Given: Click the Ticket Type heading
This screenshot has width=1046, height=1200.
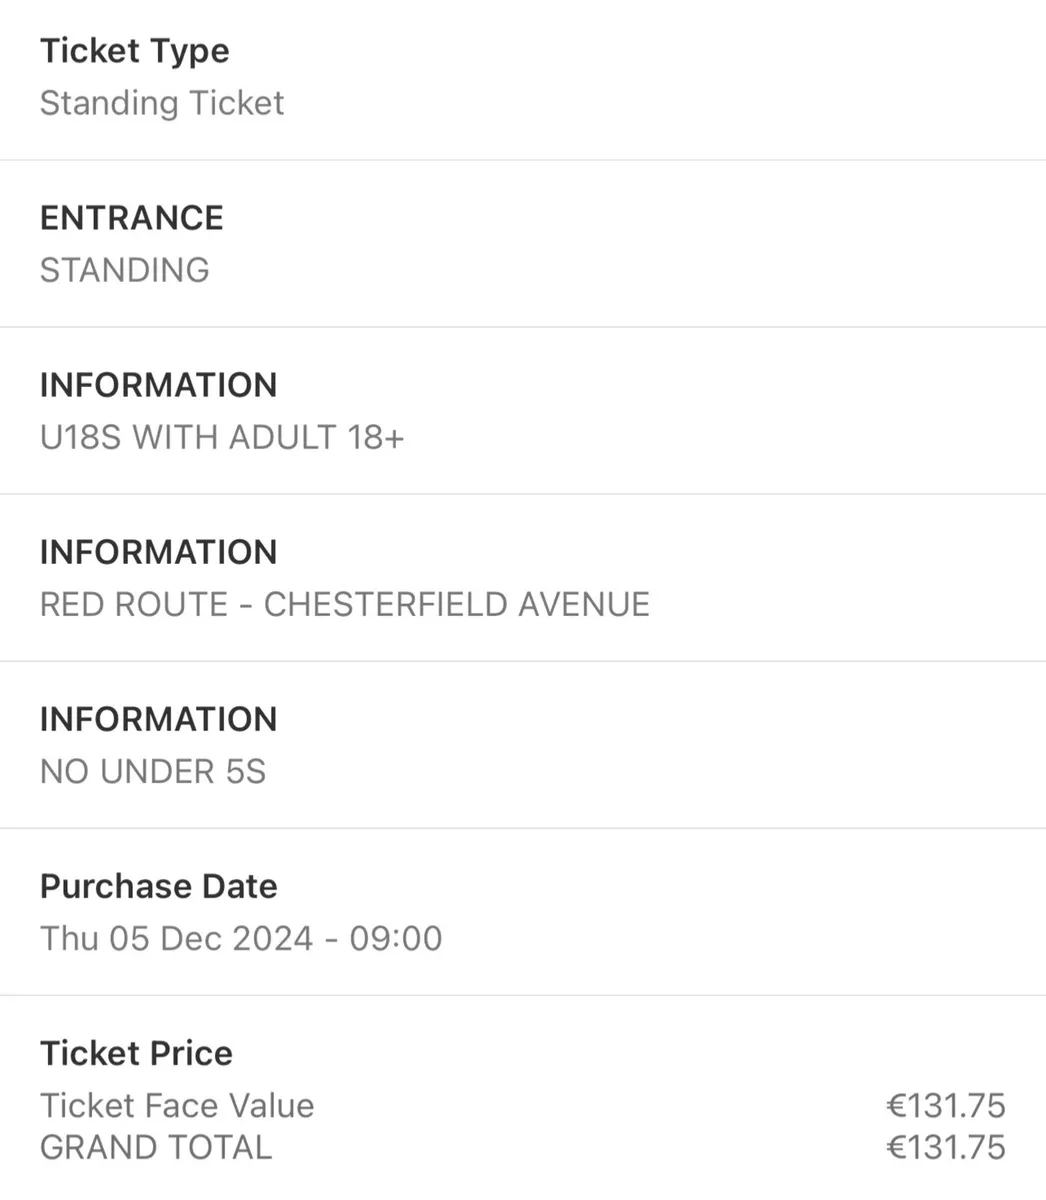Looking at the screenshot, I should coord(134,52).
